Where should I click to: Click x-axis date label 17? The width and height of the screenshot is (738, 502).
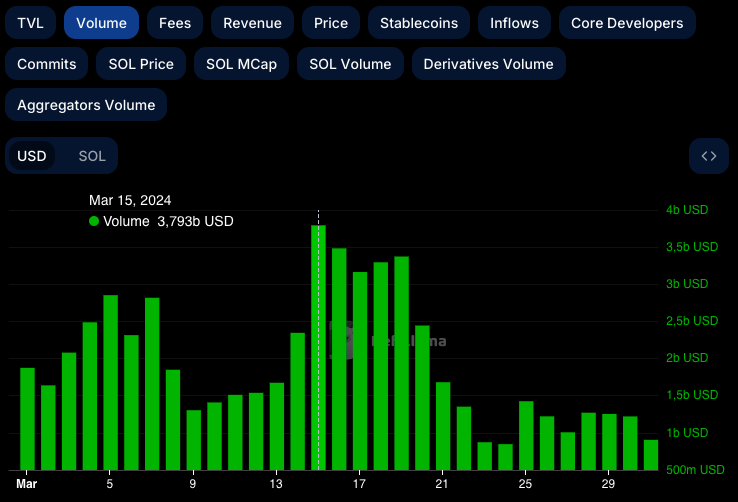pyautogui.click(x=359, y=484)
